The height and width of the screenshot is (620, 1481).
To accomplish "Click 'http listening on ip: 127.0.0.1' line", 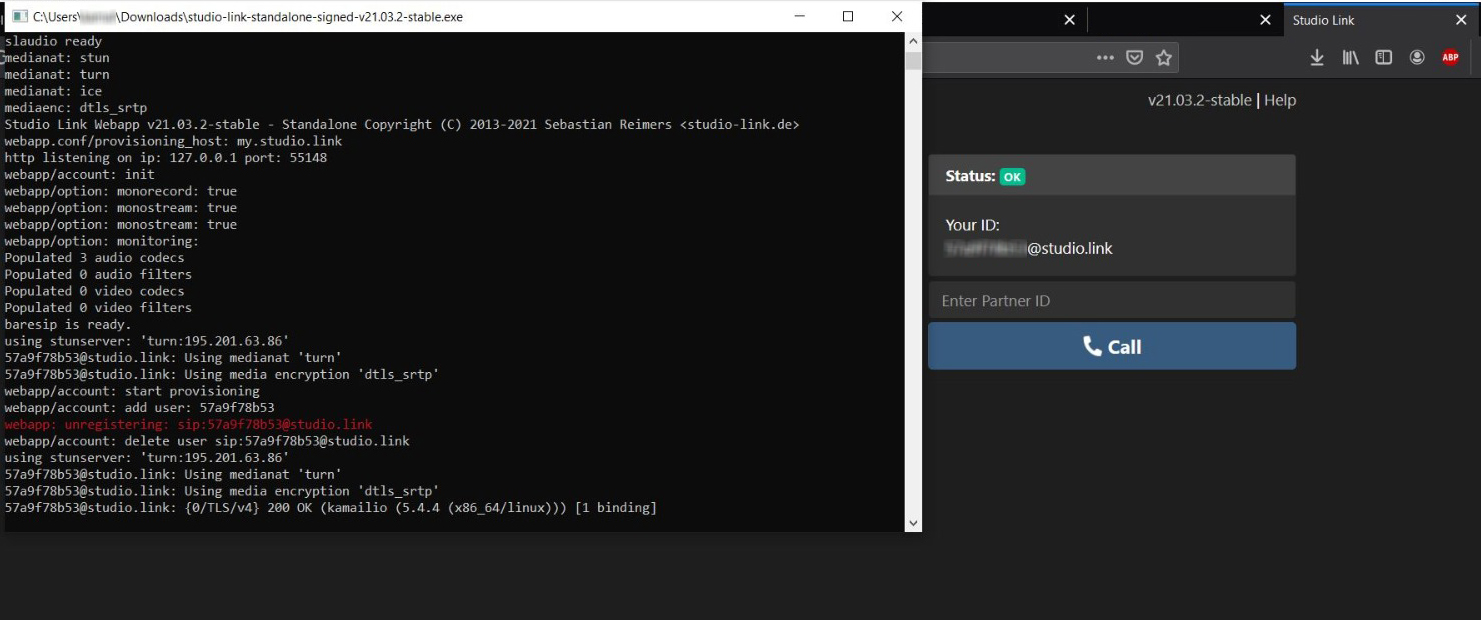I will [166, 158].
